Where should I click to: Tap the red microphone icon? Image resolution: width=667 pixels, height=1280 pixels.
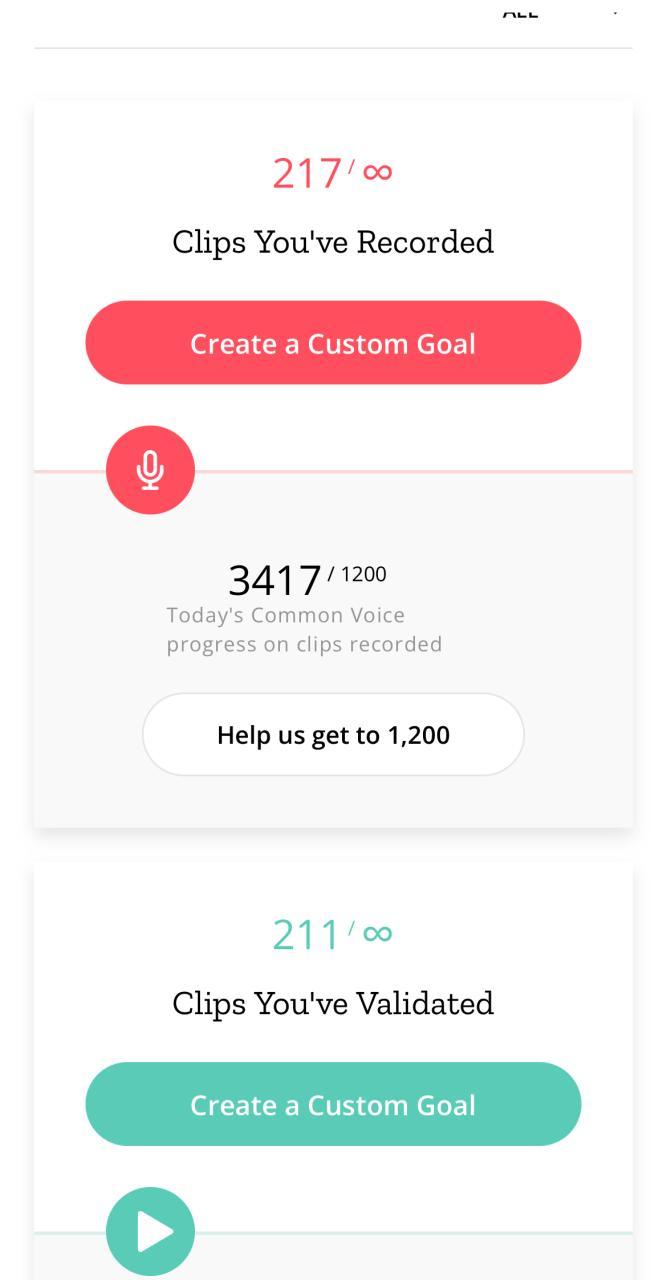[150, 470]
